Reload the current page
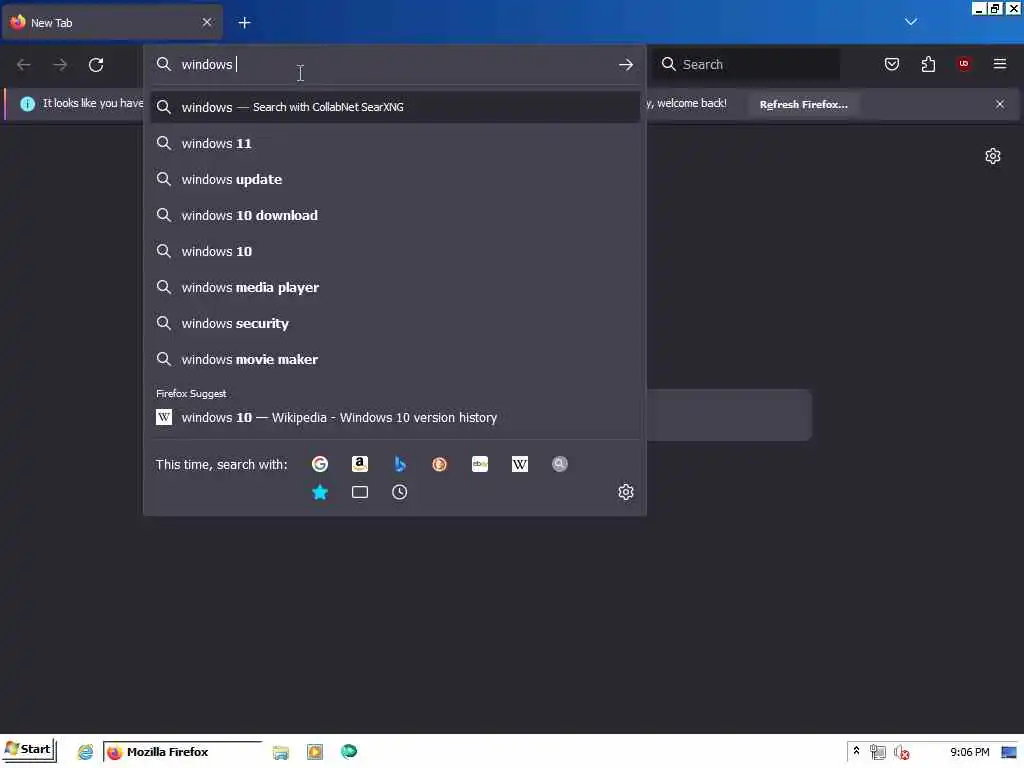Screen dimensions: 1024x768 pos(96,65)
